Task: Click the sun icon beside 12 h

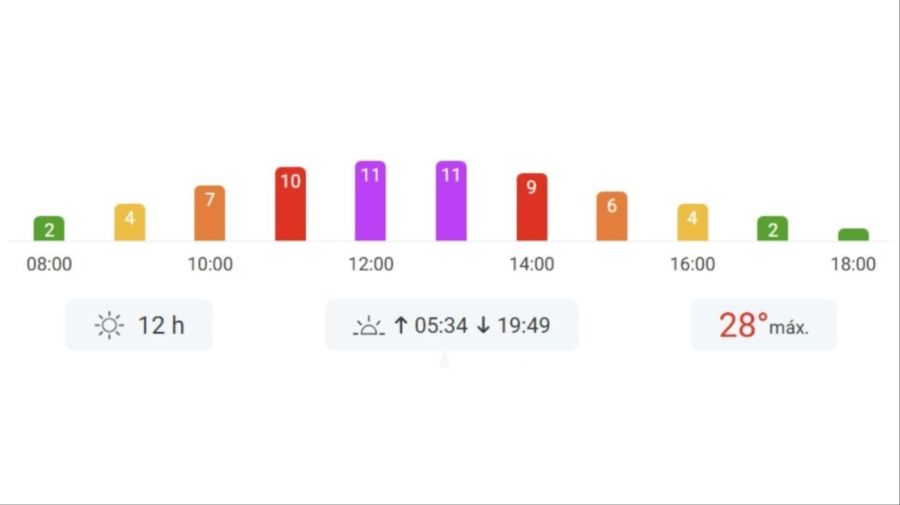Action: click(109, 325)
